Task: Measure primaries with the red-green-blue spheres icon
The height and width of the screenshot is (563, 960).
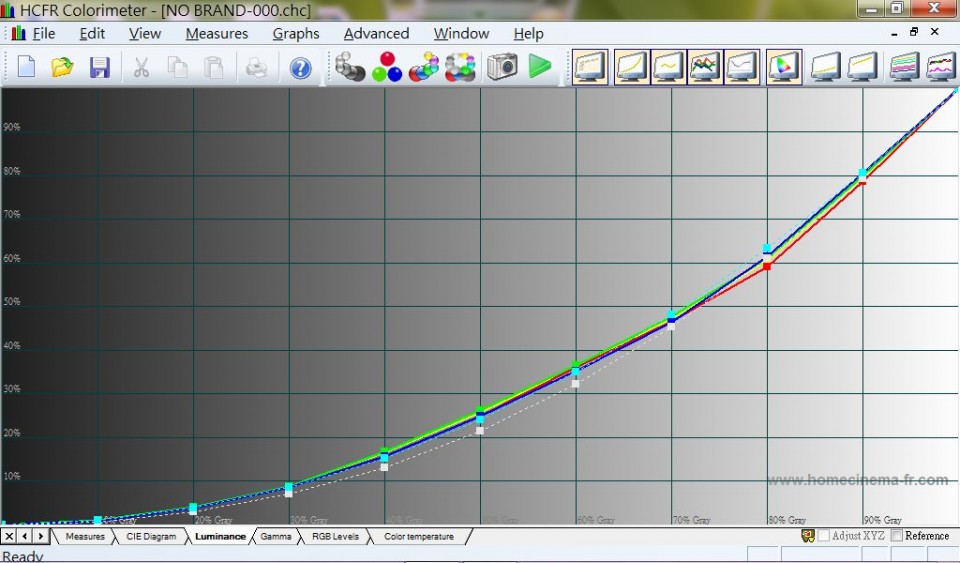Action: 386,67
